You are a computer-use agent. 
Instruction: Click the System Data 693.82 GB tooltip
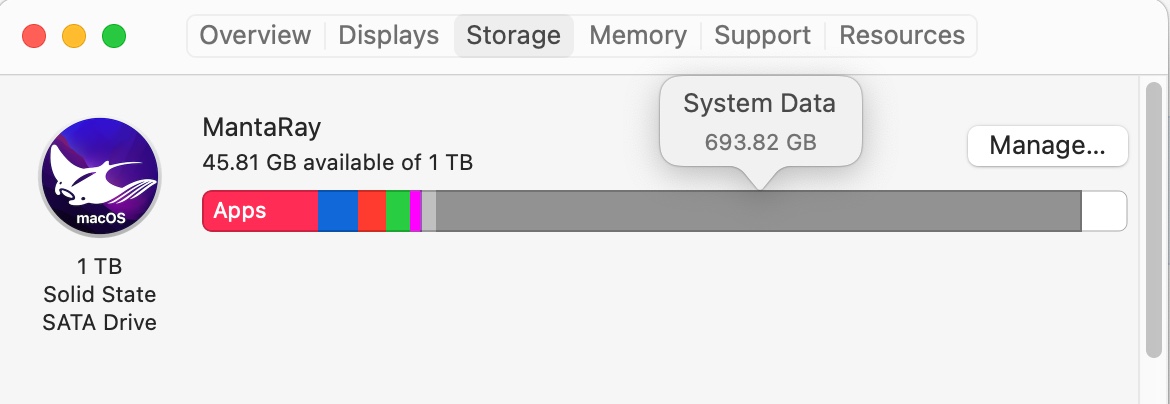760,122
